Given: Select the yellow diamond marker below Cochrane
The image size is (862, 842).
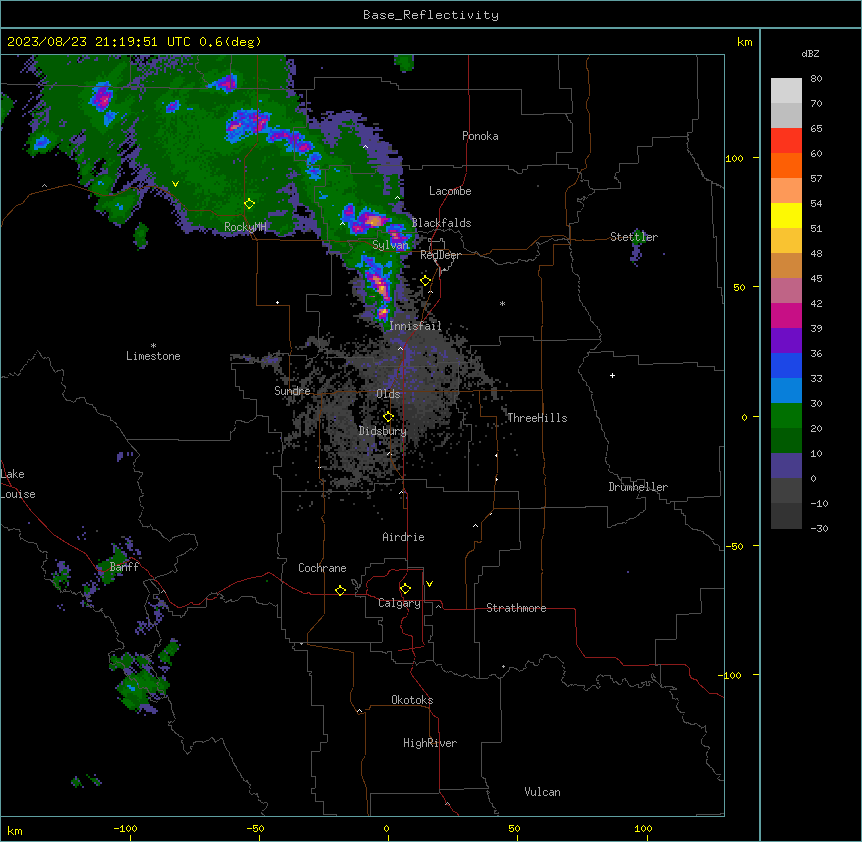Looking at the screenshot, I should 340,590.
